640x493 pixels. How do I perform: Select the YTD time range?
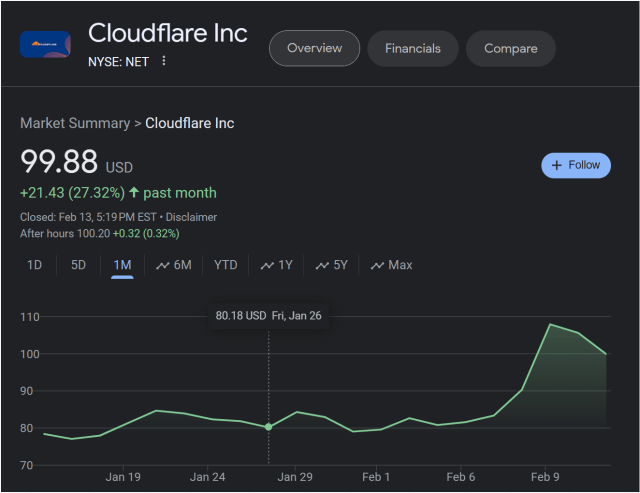pyautogui.click(x=225, y=265)
